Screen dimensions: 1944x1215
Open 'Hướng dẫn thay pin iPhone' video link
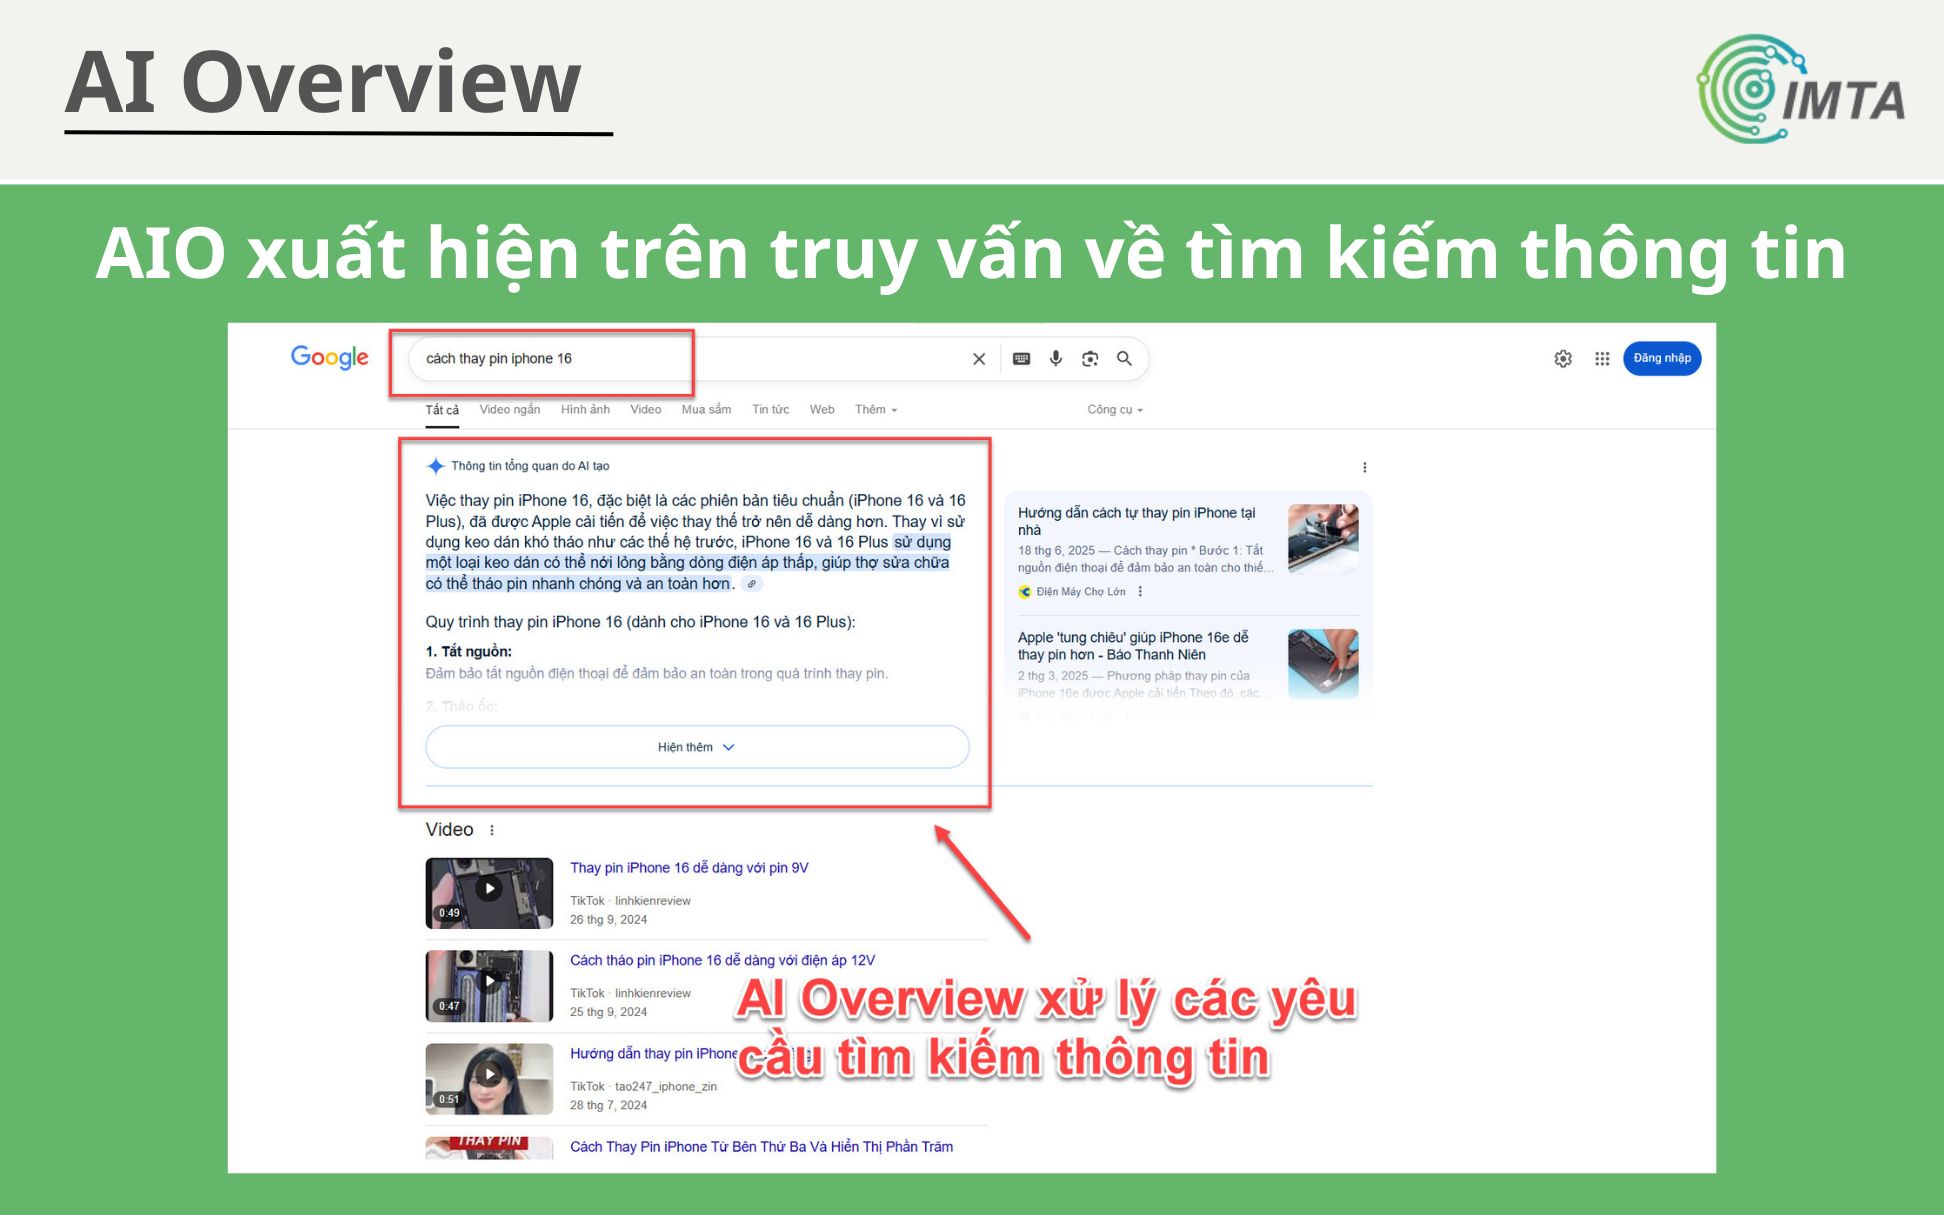coord(653,1054)
